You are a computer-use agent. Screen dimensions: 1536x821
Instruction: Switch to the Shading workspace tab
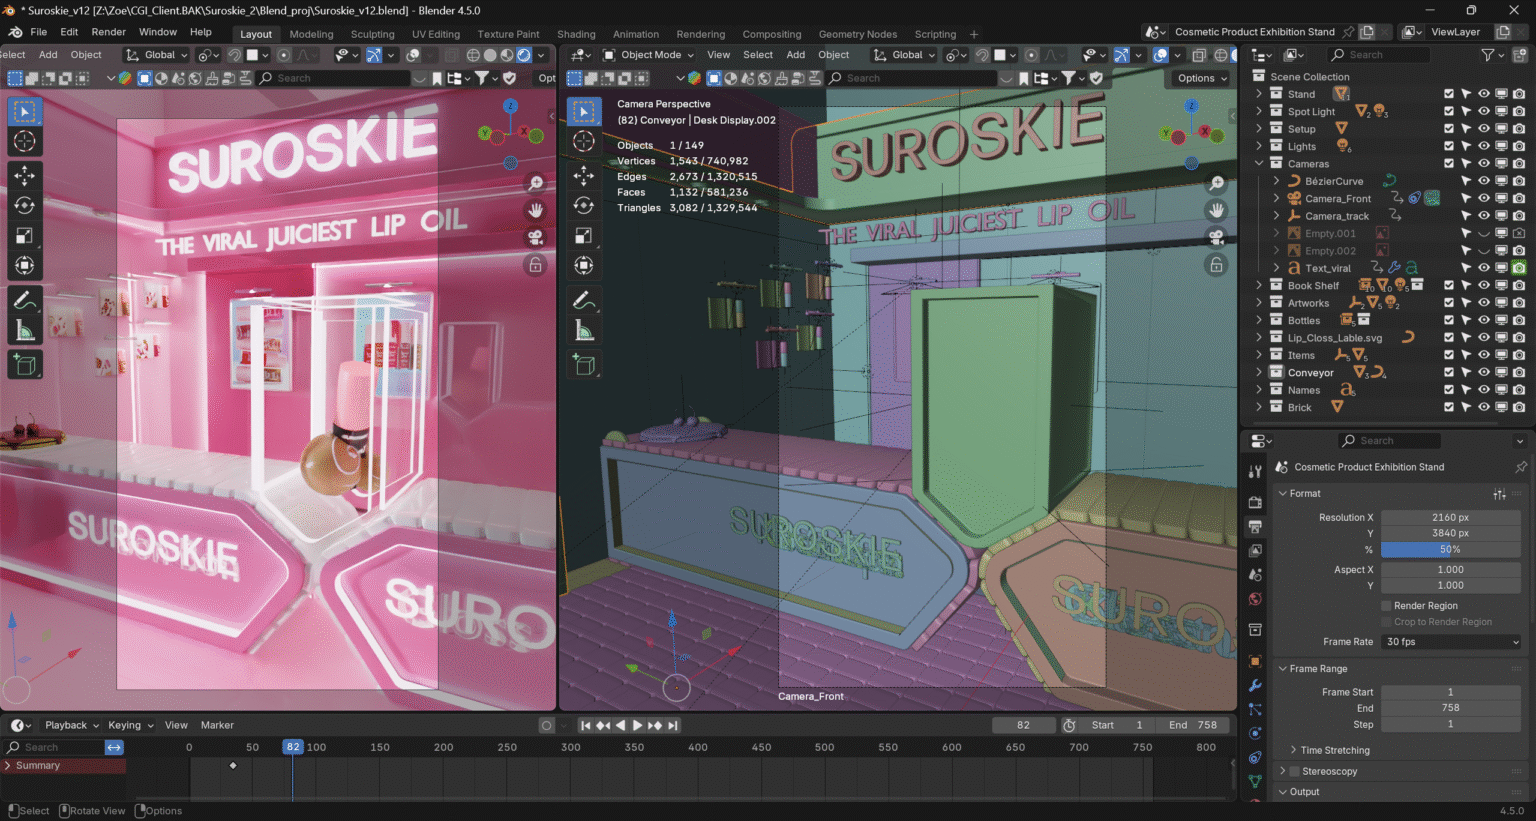click(576, 34)
